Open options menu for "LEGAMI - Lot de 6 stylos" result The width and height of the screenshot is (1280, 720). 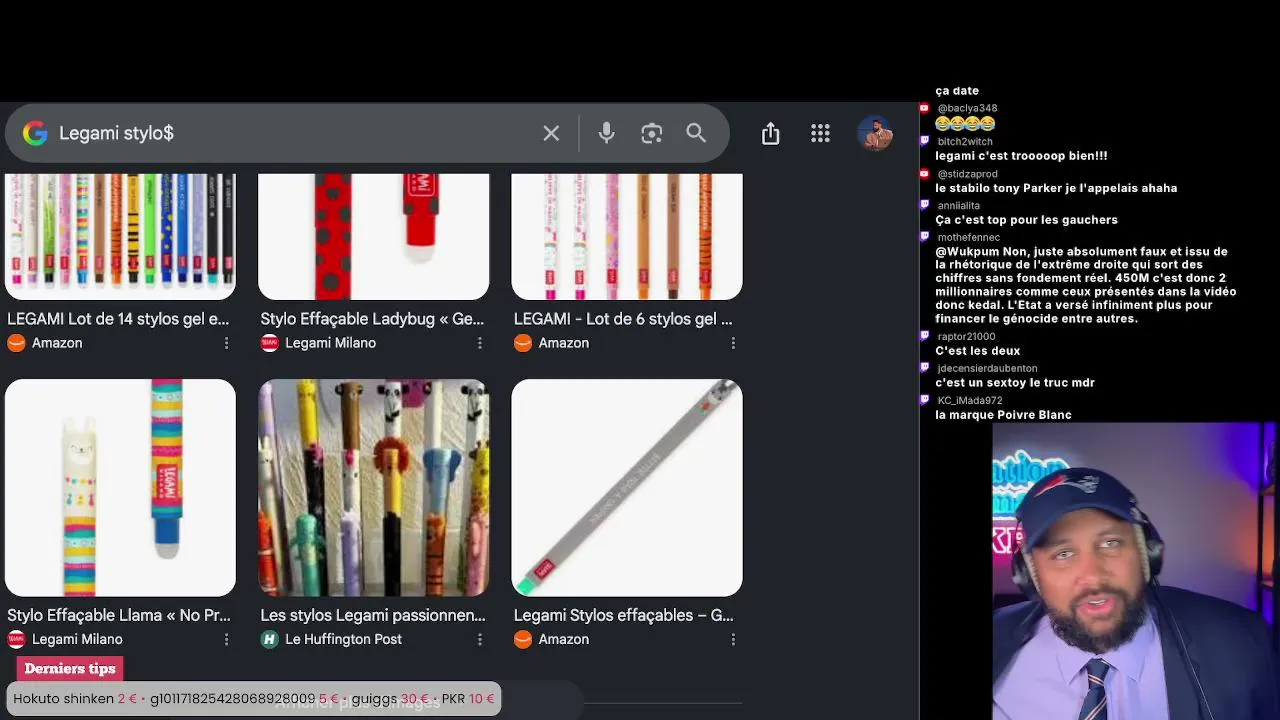[733, 343]
